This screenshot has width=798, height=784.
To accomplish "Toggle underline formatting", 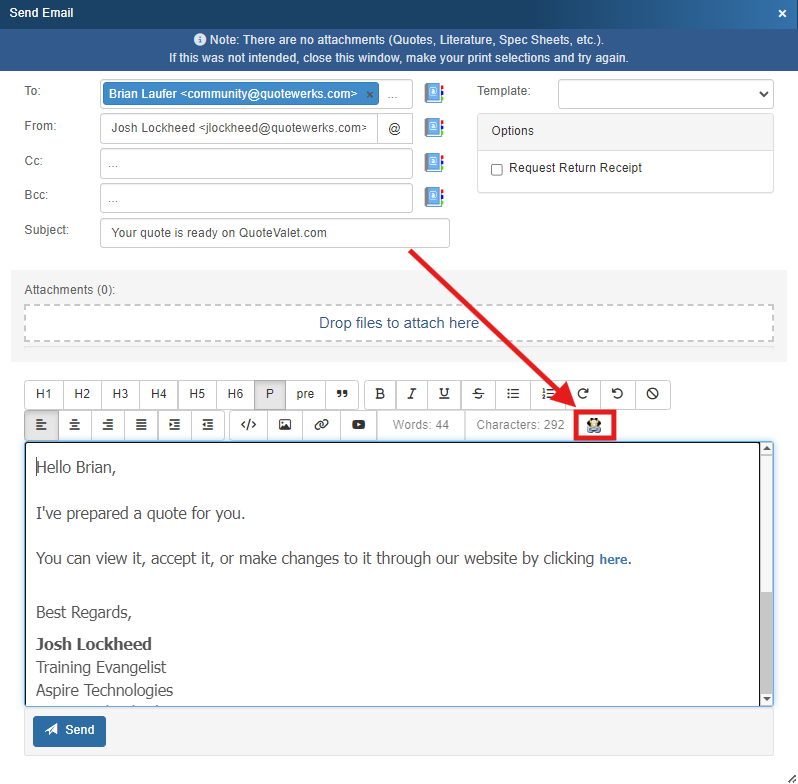I will tap(444, 394).
